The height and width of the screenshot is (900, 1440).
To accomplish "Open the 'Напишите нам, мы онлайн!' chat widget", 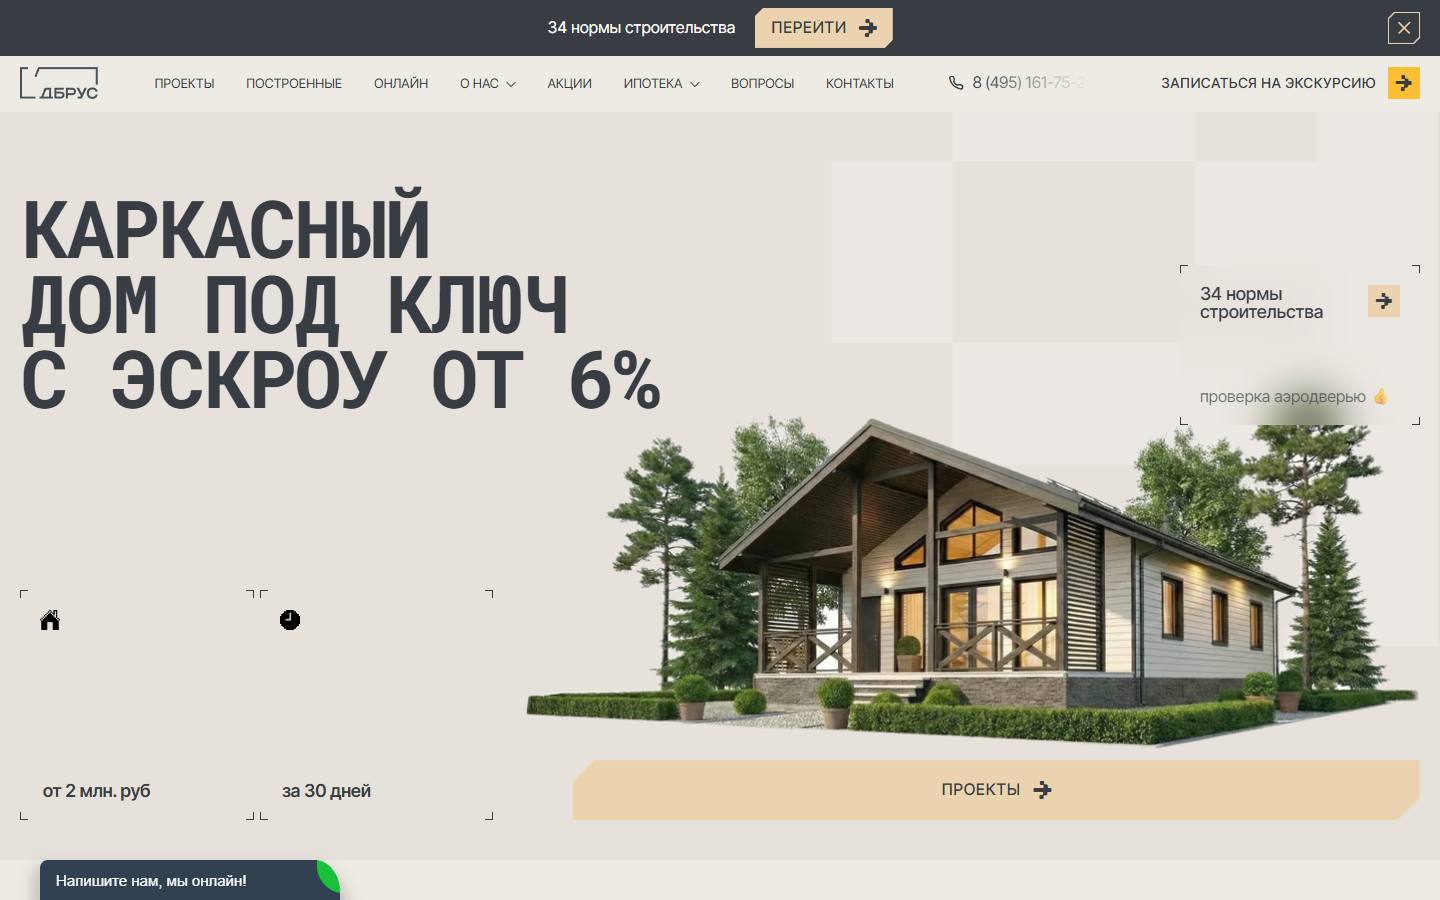I will (x=189, y=881).
